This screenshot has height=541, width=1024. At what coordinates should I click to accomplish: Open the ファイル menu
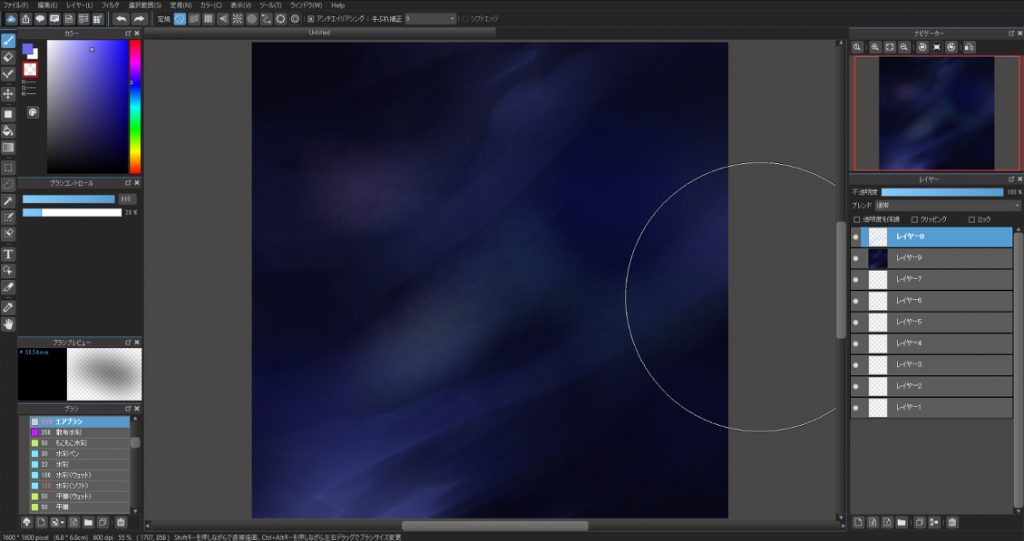(x=15, y=5)
